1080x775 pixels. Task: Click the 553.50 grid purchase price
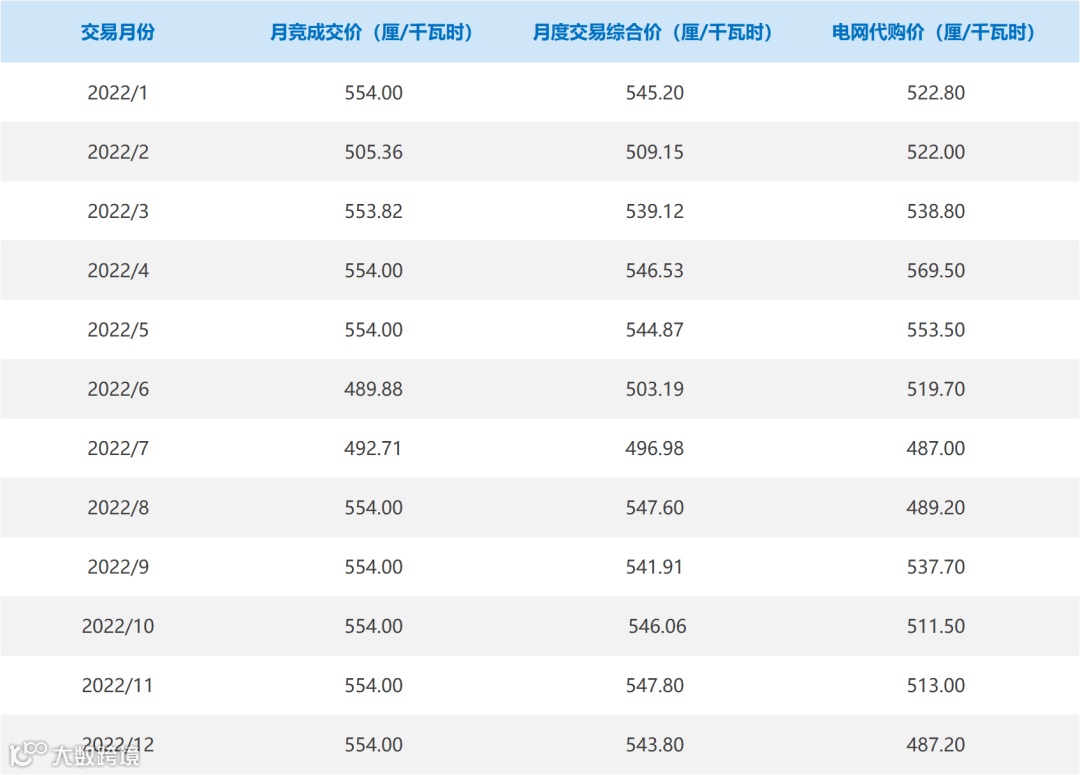pos(935,329)
